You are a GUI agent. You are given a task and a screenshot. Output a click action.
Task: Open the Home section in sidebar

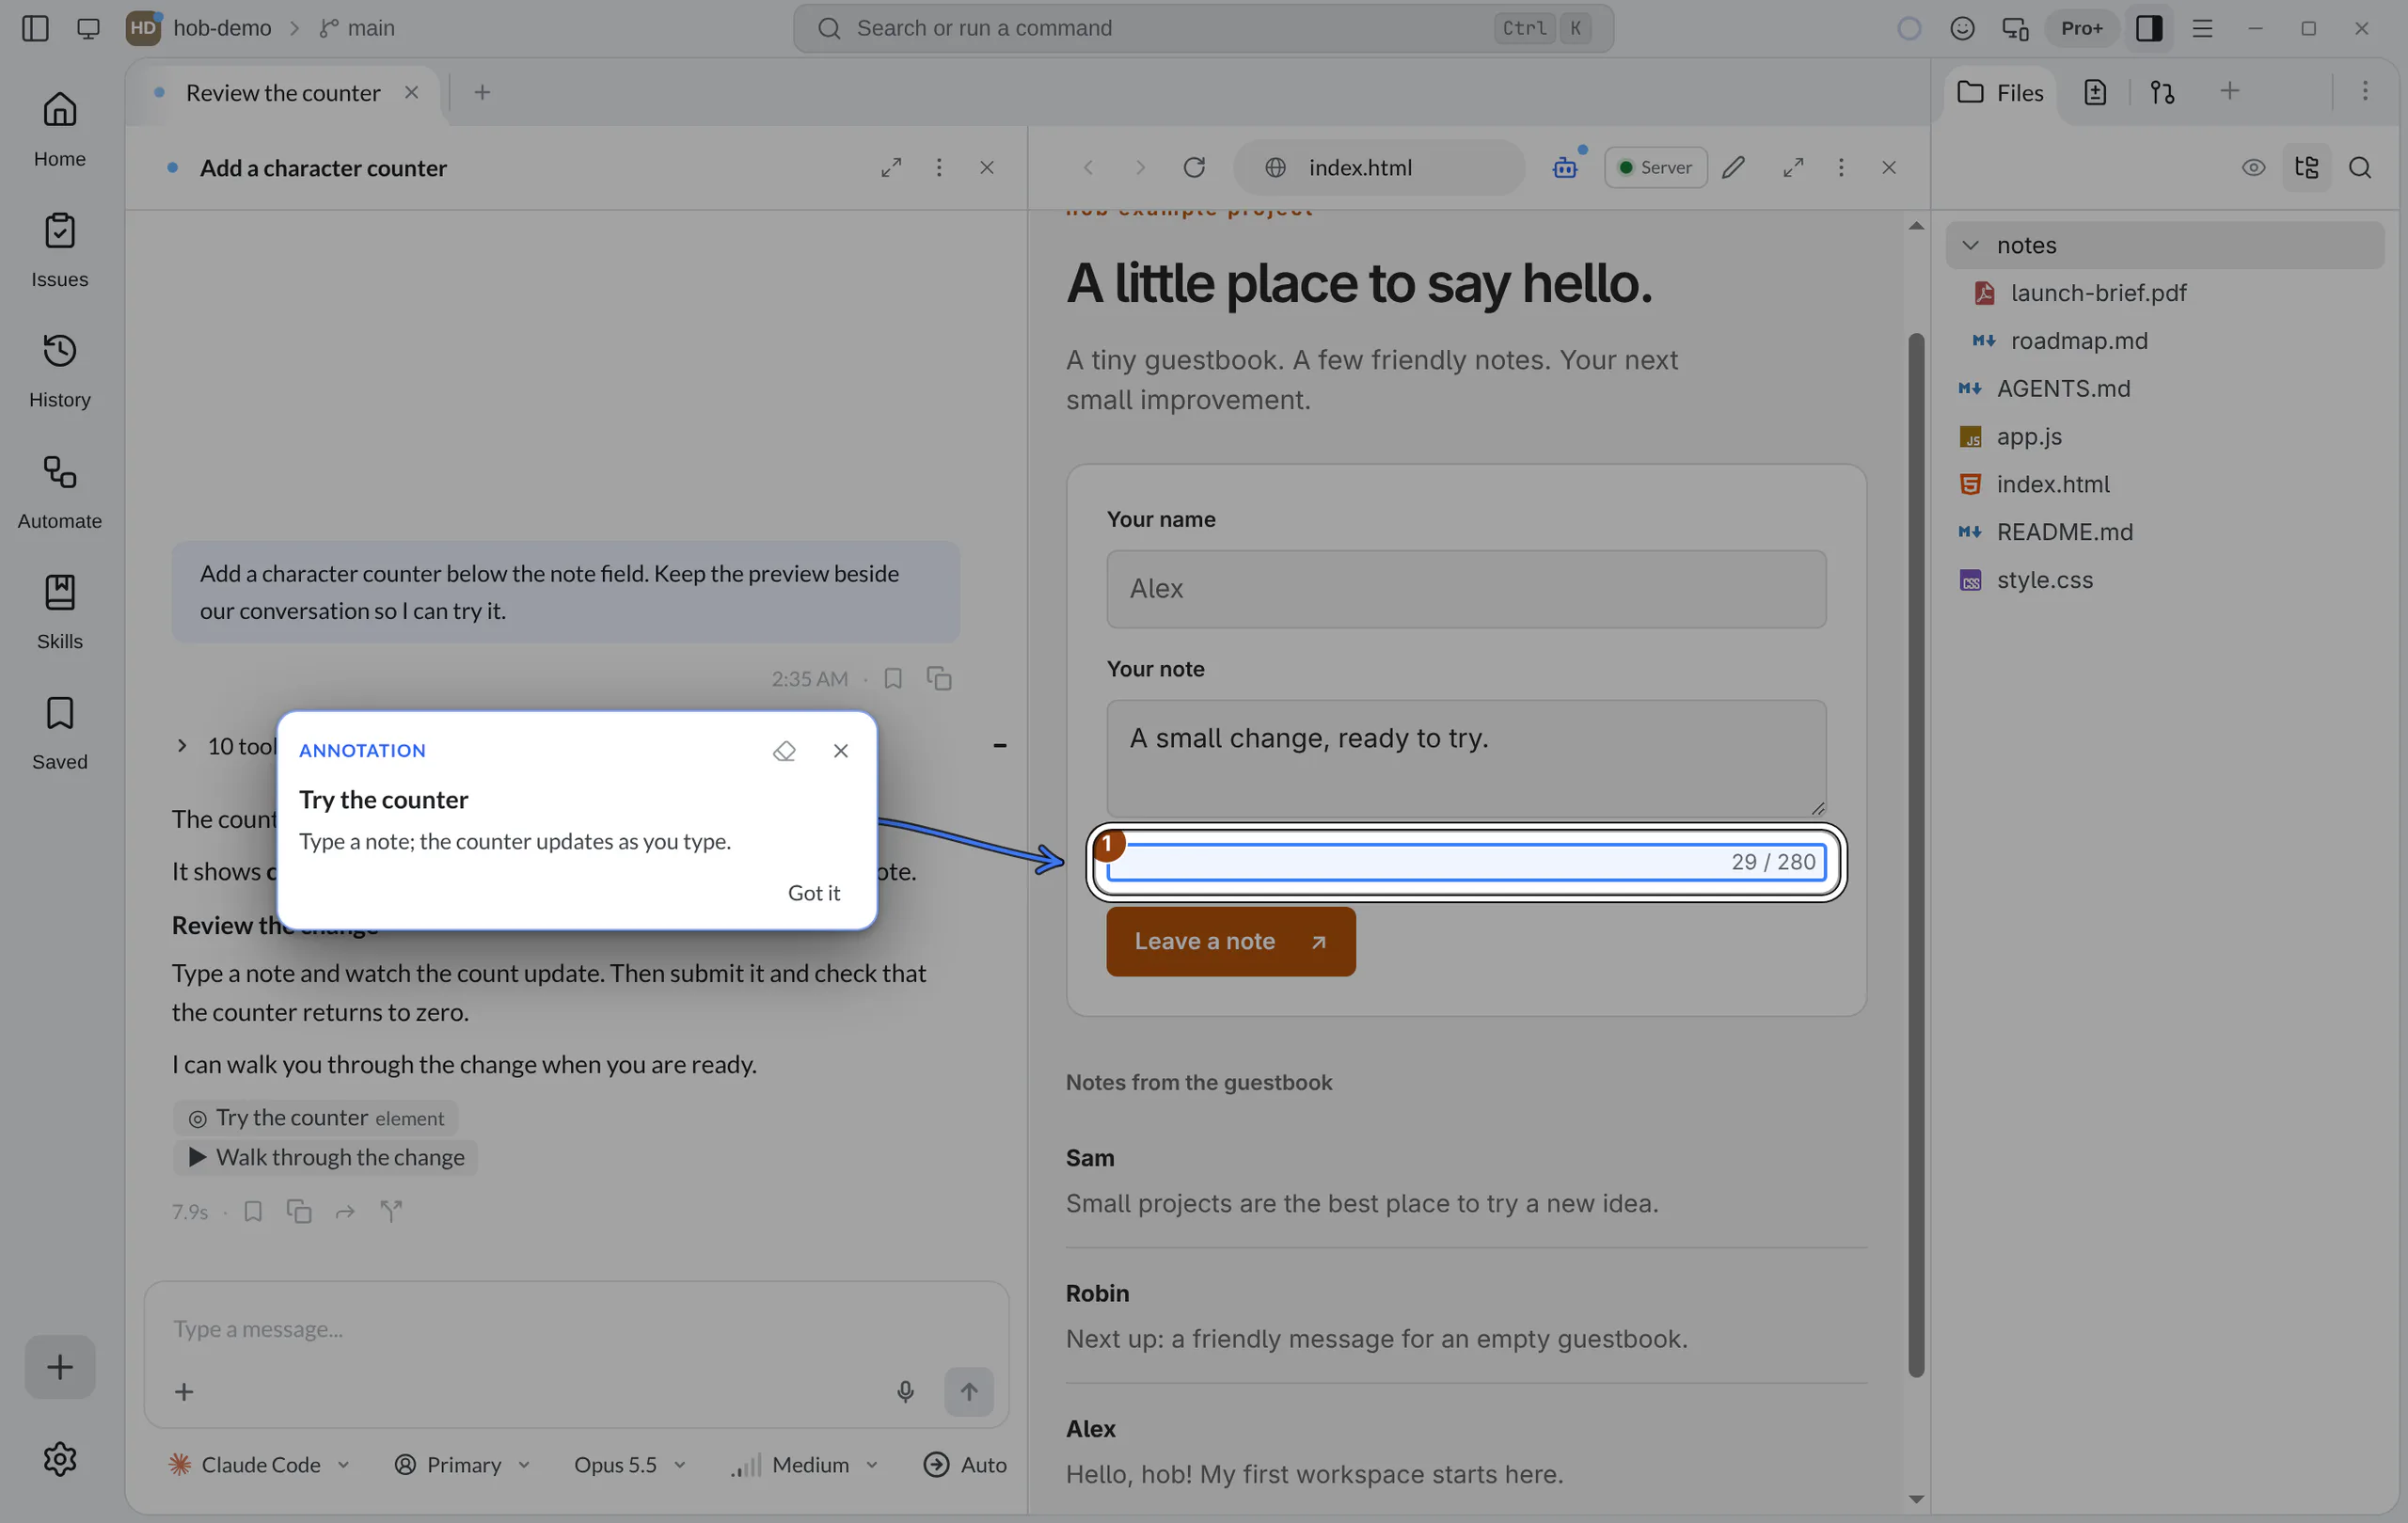59,129
